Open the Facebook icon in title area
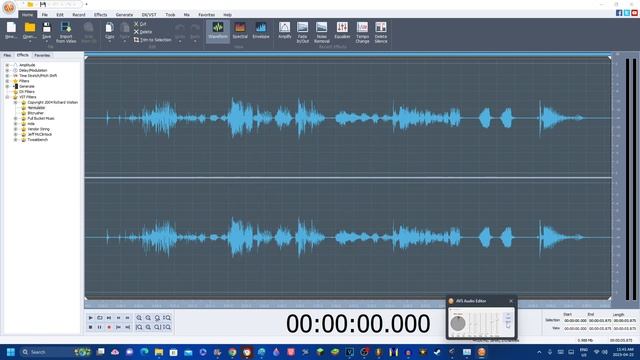Viewport: 640px width, 360px height. point(619,13)
